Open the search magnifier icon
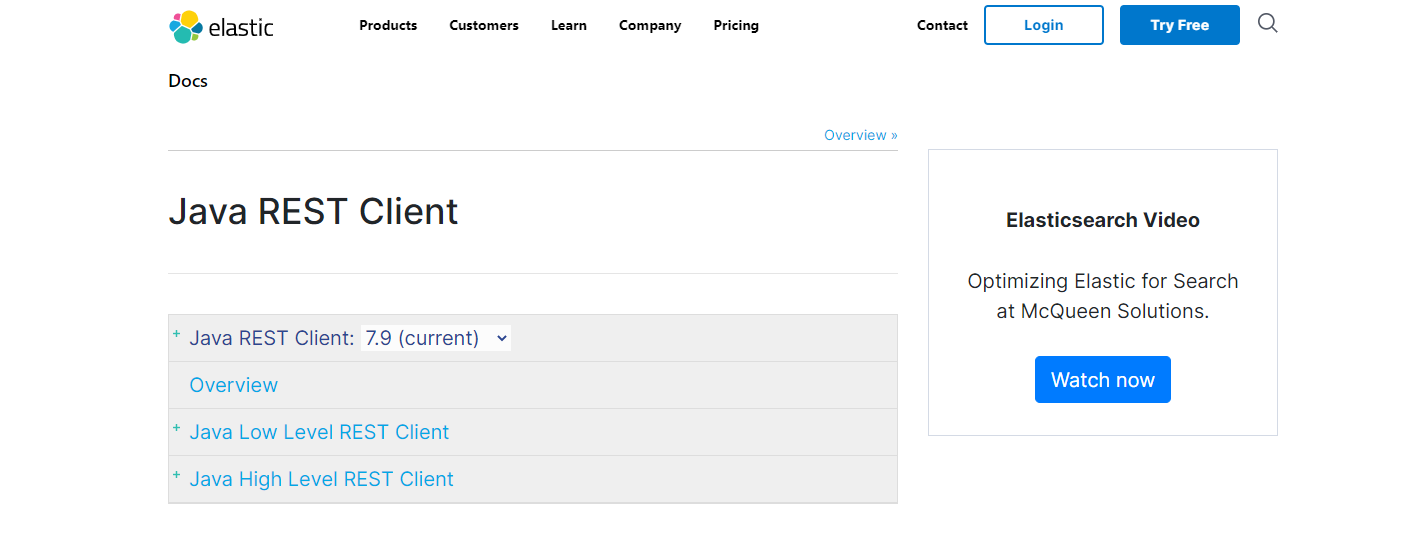Image resolution: width=1417 pixels, height=539 pixels. pyautogui.click(x=1267, y=24)
